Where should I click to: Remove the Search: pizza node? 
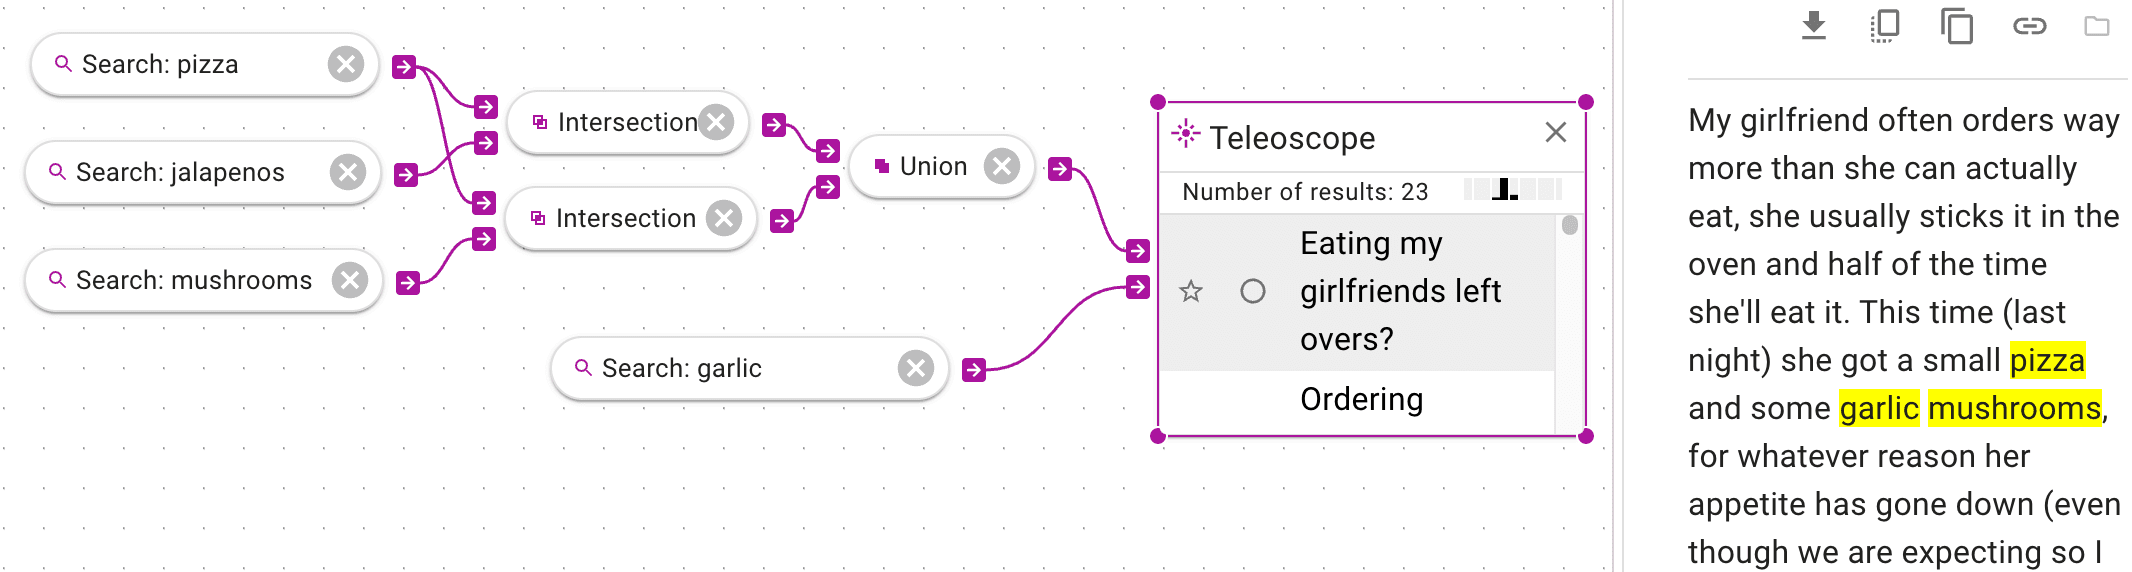pyautogui.click(x=346, y=65)
